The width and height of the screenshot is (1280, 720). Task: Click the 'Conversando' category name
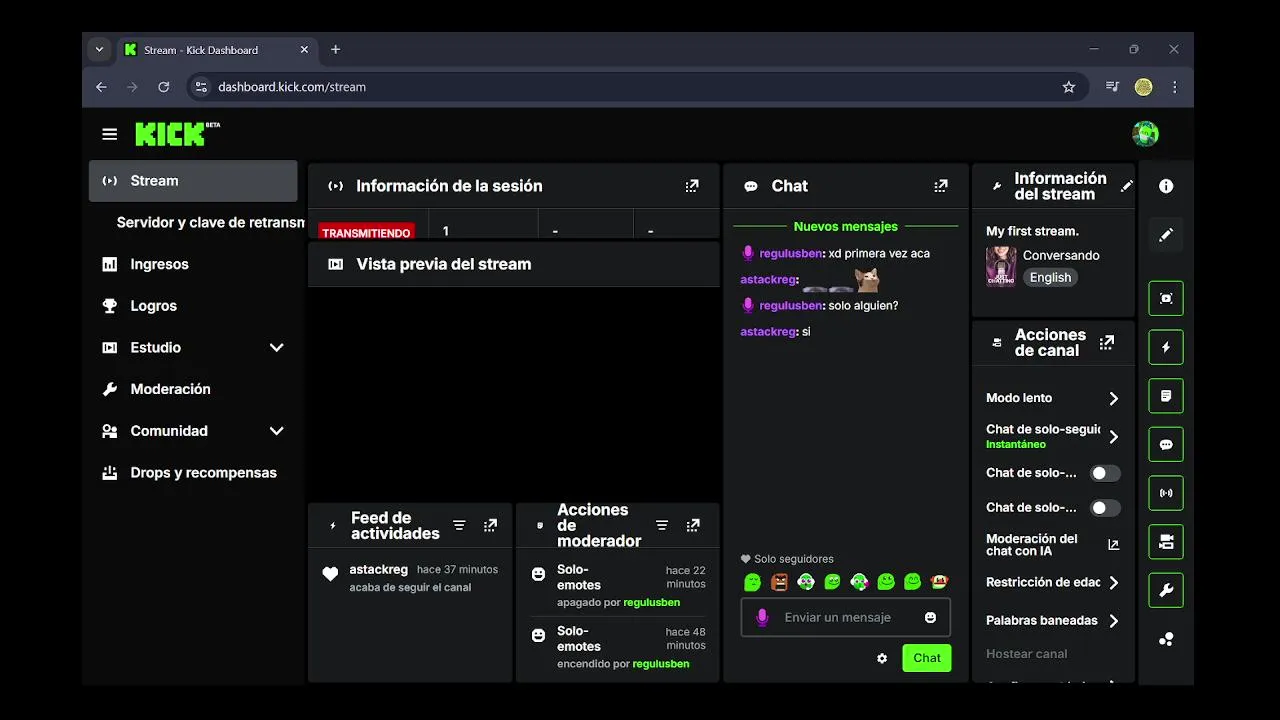coord(1061,255)
